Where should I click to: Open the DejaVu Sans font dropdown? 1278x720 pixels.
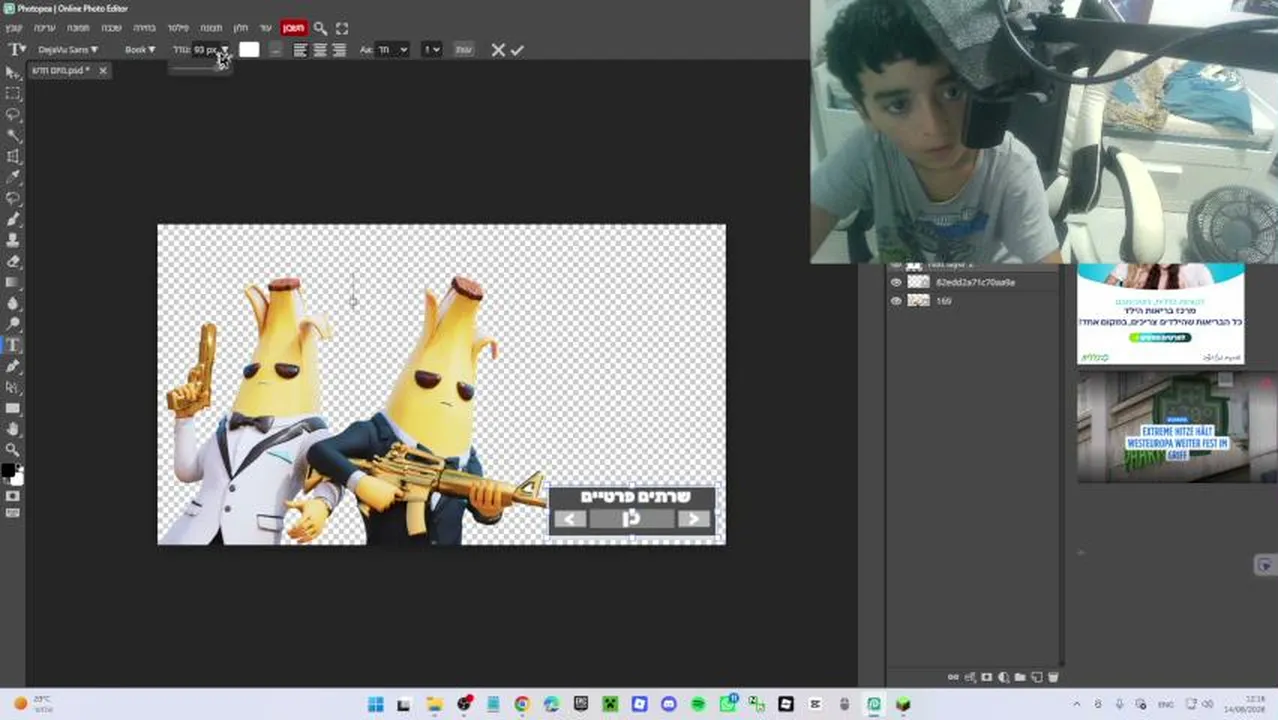[x=68, y=49]
